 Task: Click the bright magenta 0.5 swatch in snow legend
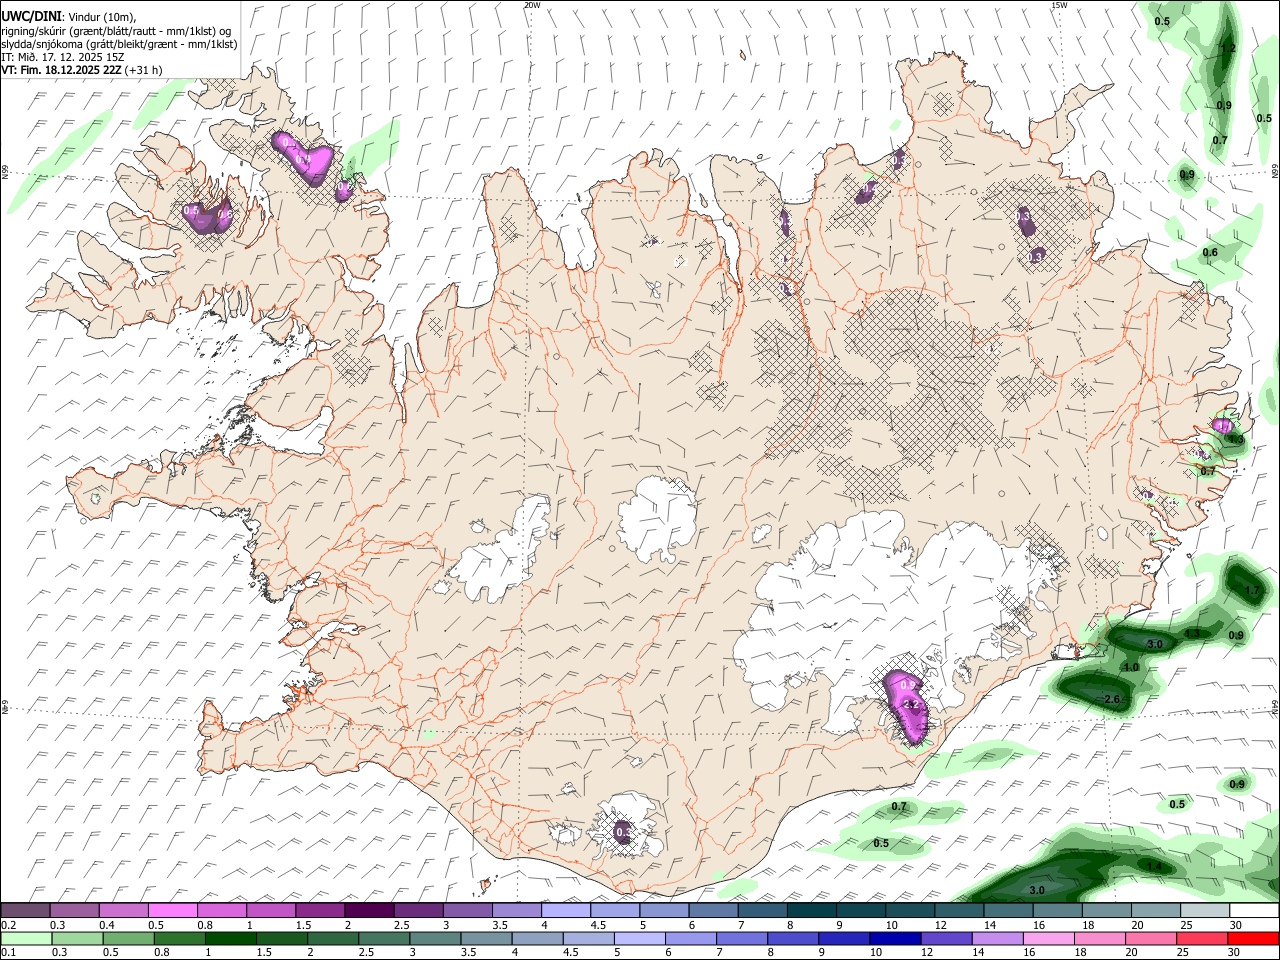173,910
